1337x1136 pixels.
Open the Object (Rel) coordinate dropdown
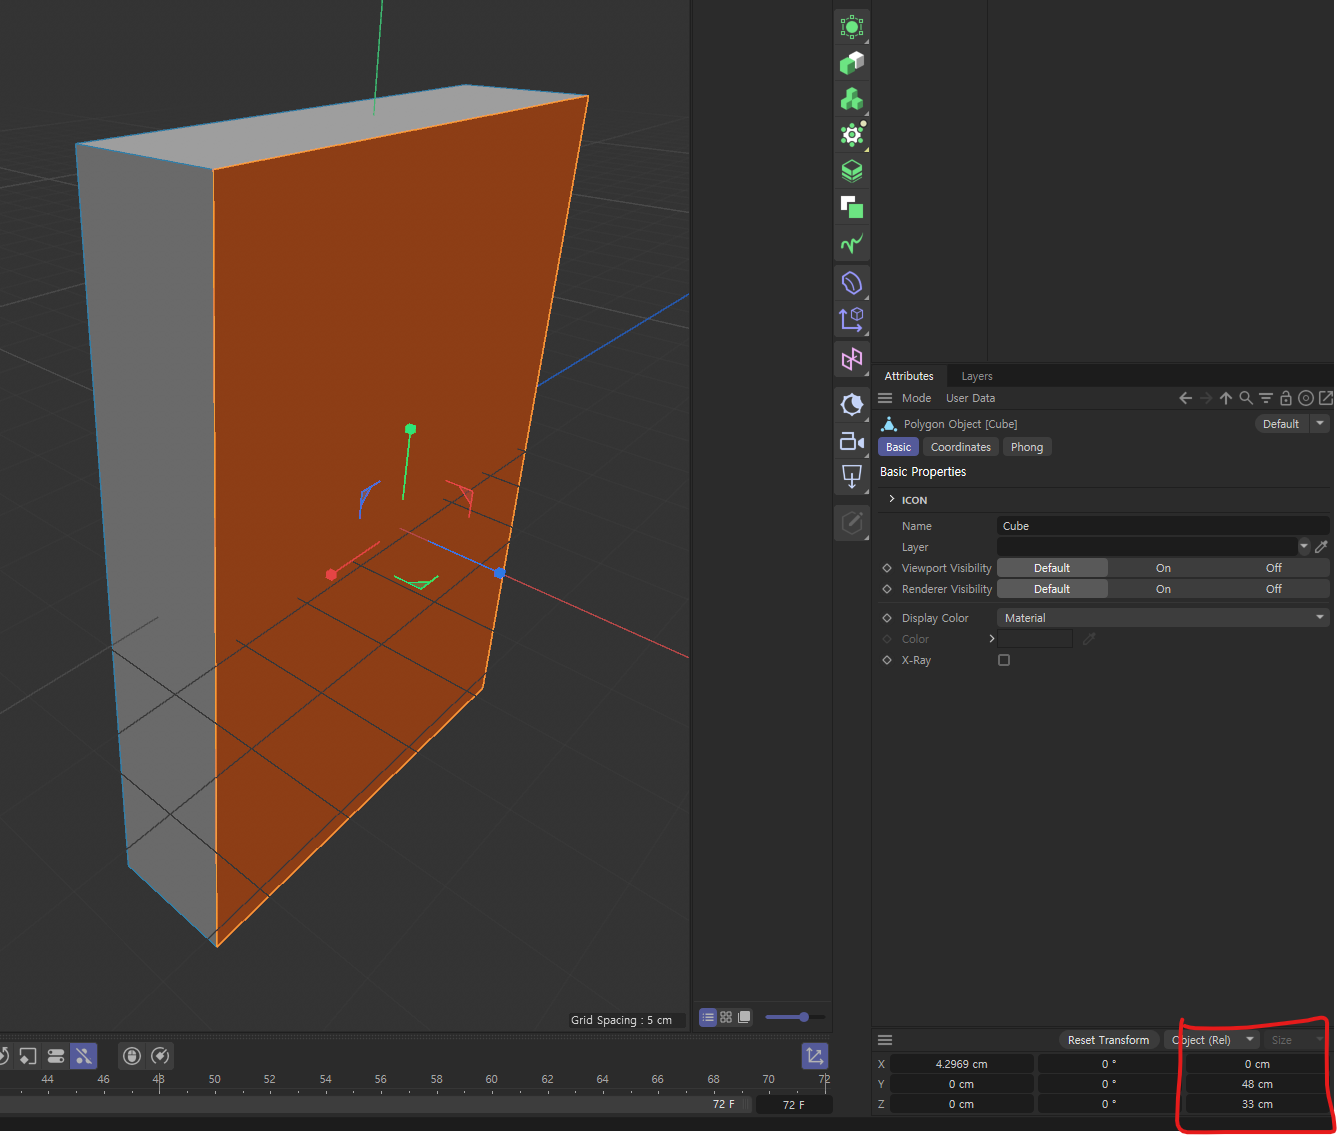coord(1211,1040)
